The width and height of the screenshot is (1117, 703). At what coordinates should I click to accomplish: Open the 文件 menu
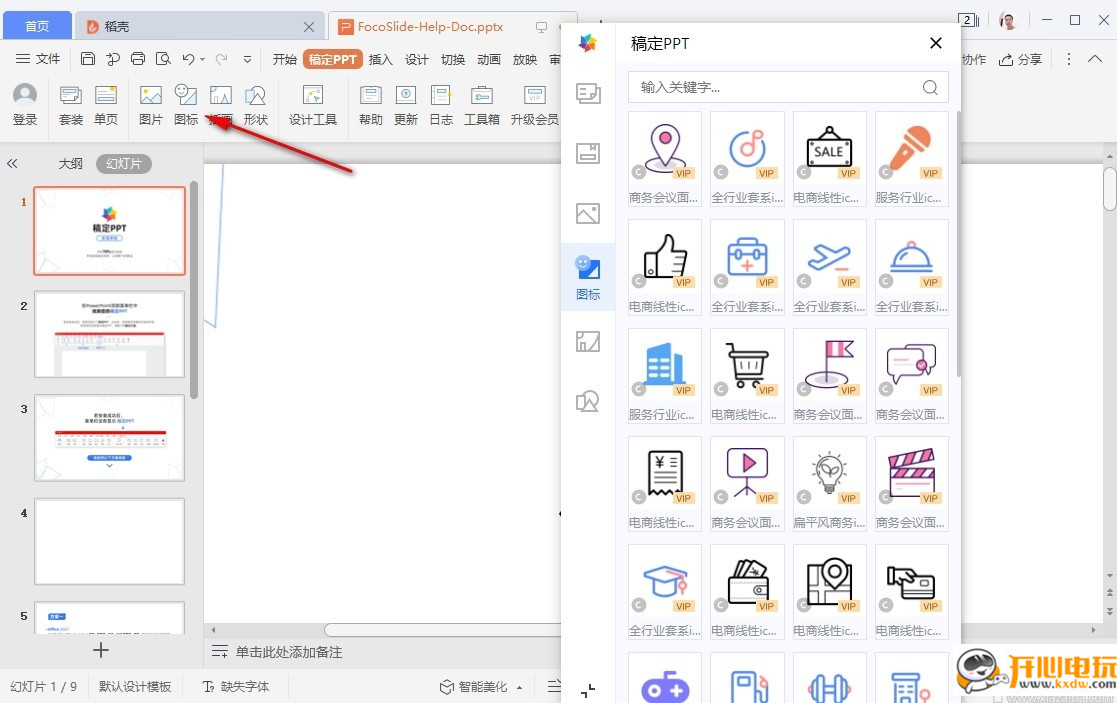46,59
